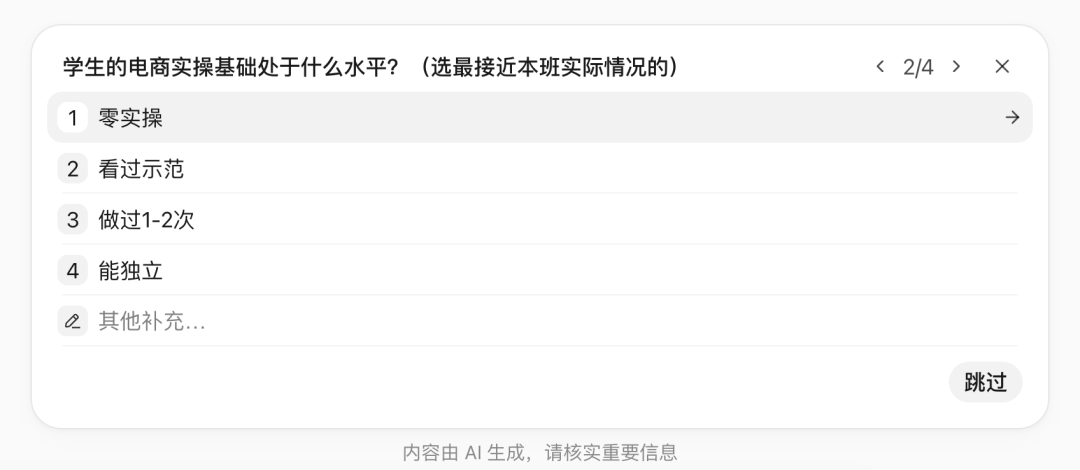Select 能独立 as the answer
The image size is (1080, 470).
point(540,270)
